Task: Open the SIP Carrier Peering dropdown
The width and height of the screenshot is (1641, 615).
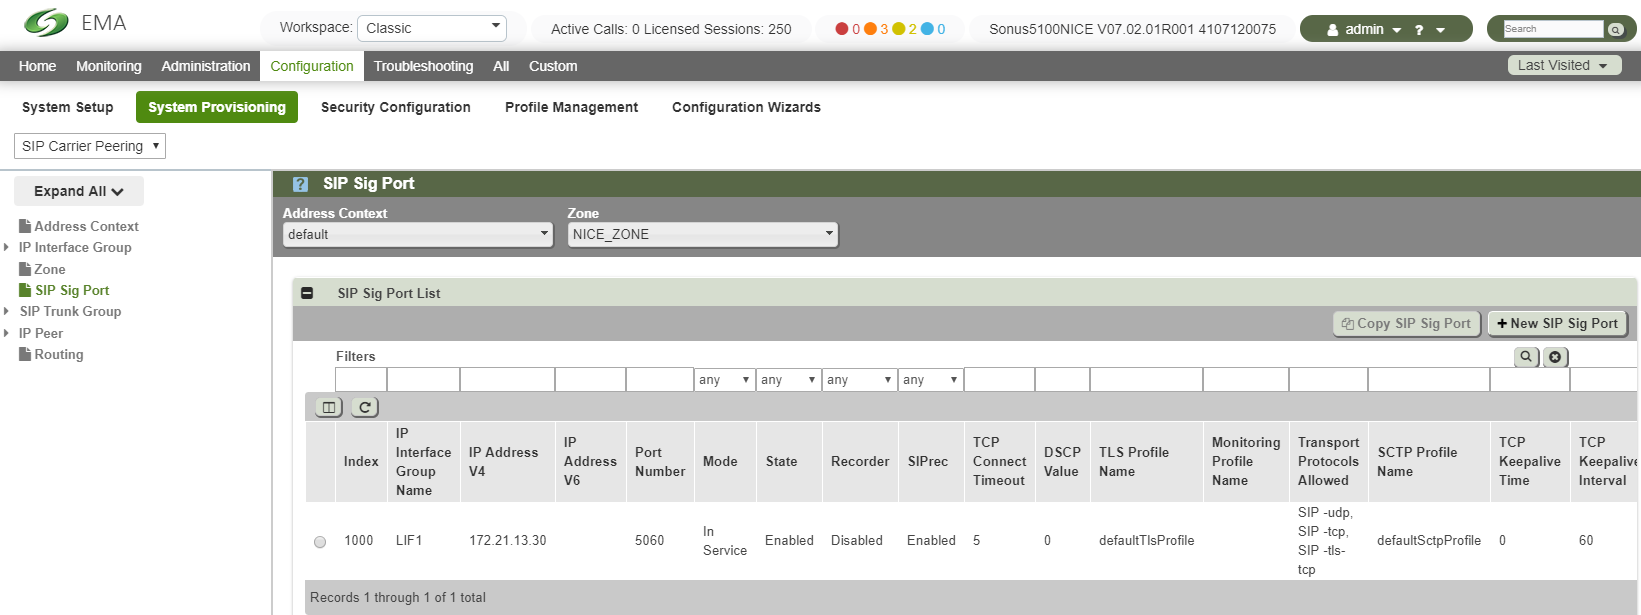Action: click(90, 146)
